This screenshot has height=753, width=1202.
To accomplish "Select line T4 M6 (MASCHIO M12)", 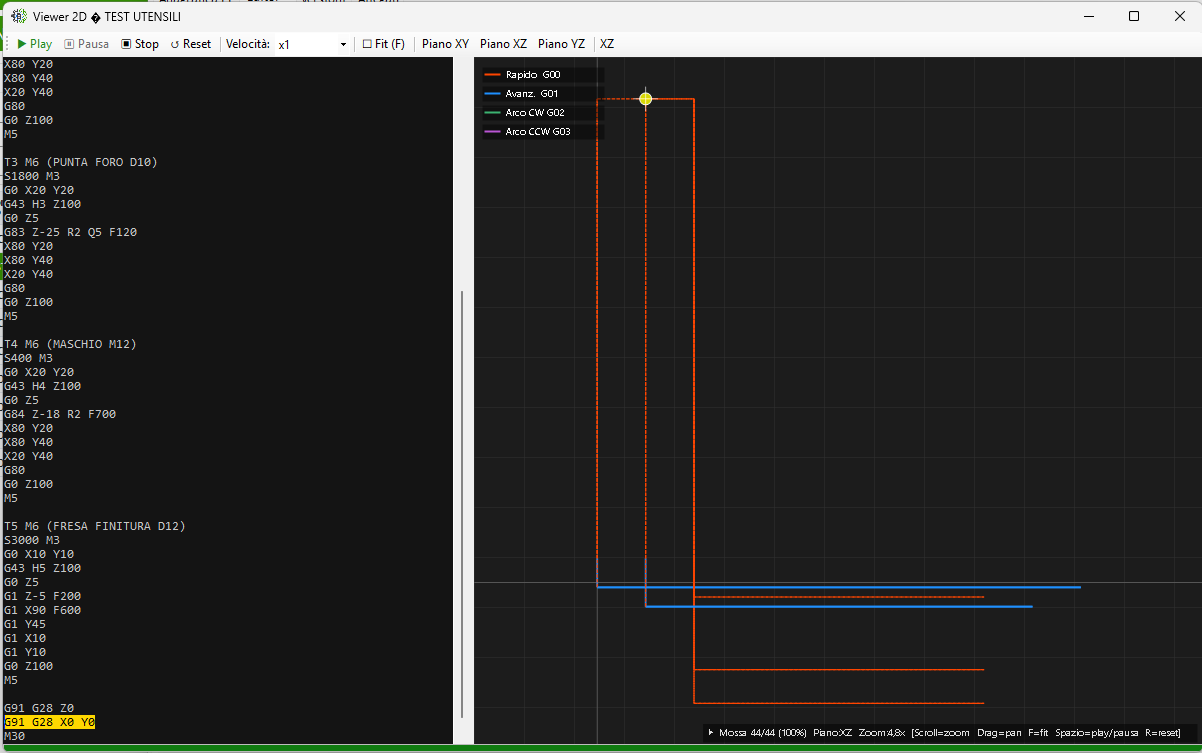I will pyautogui.click(x=70, y=344).
